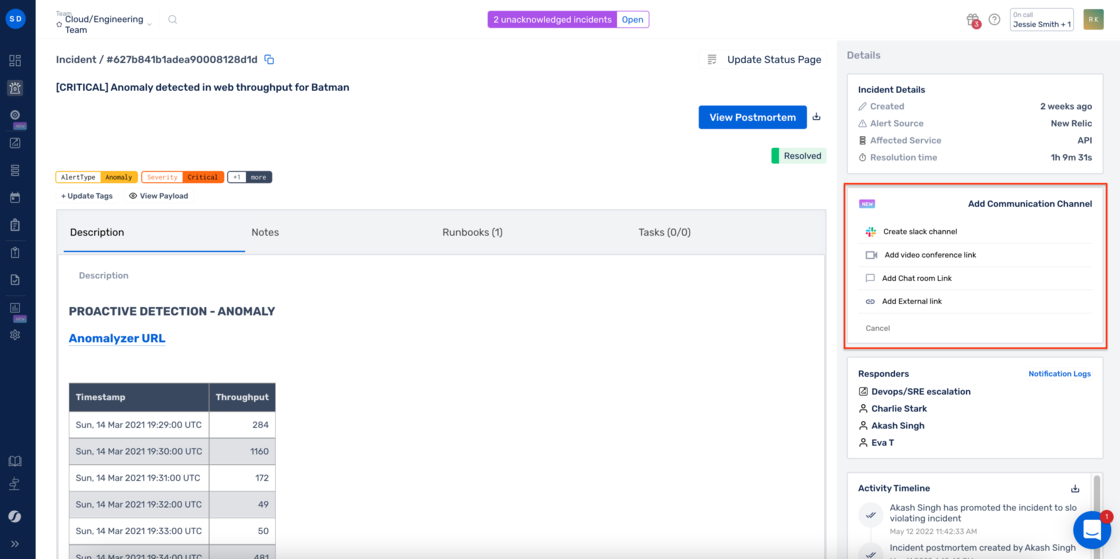Open the Cloud/Engineering Team dropdown
Viewport: 1120px width, 559px height.
[104, 24]
